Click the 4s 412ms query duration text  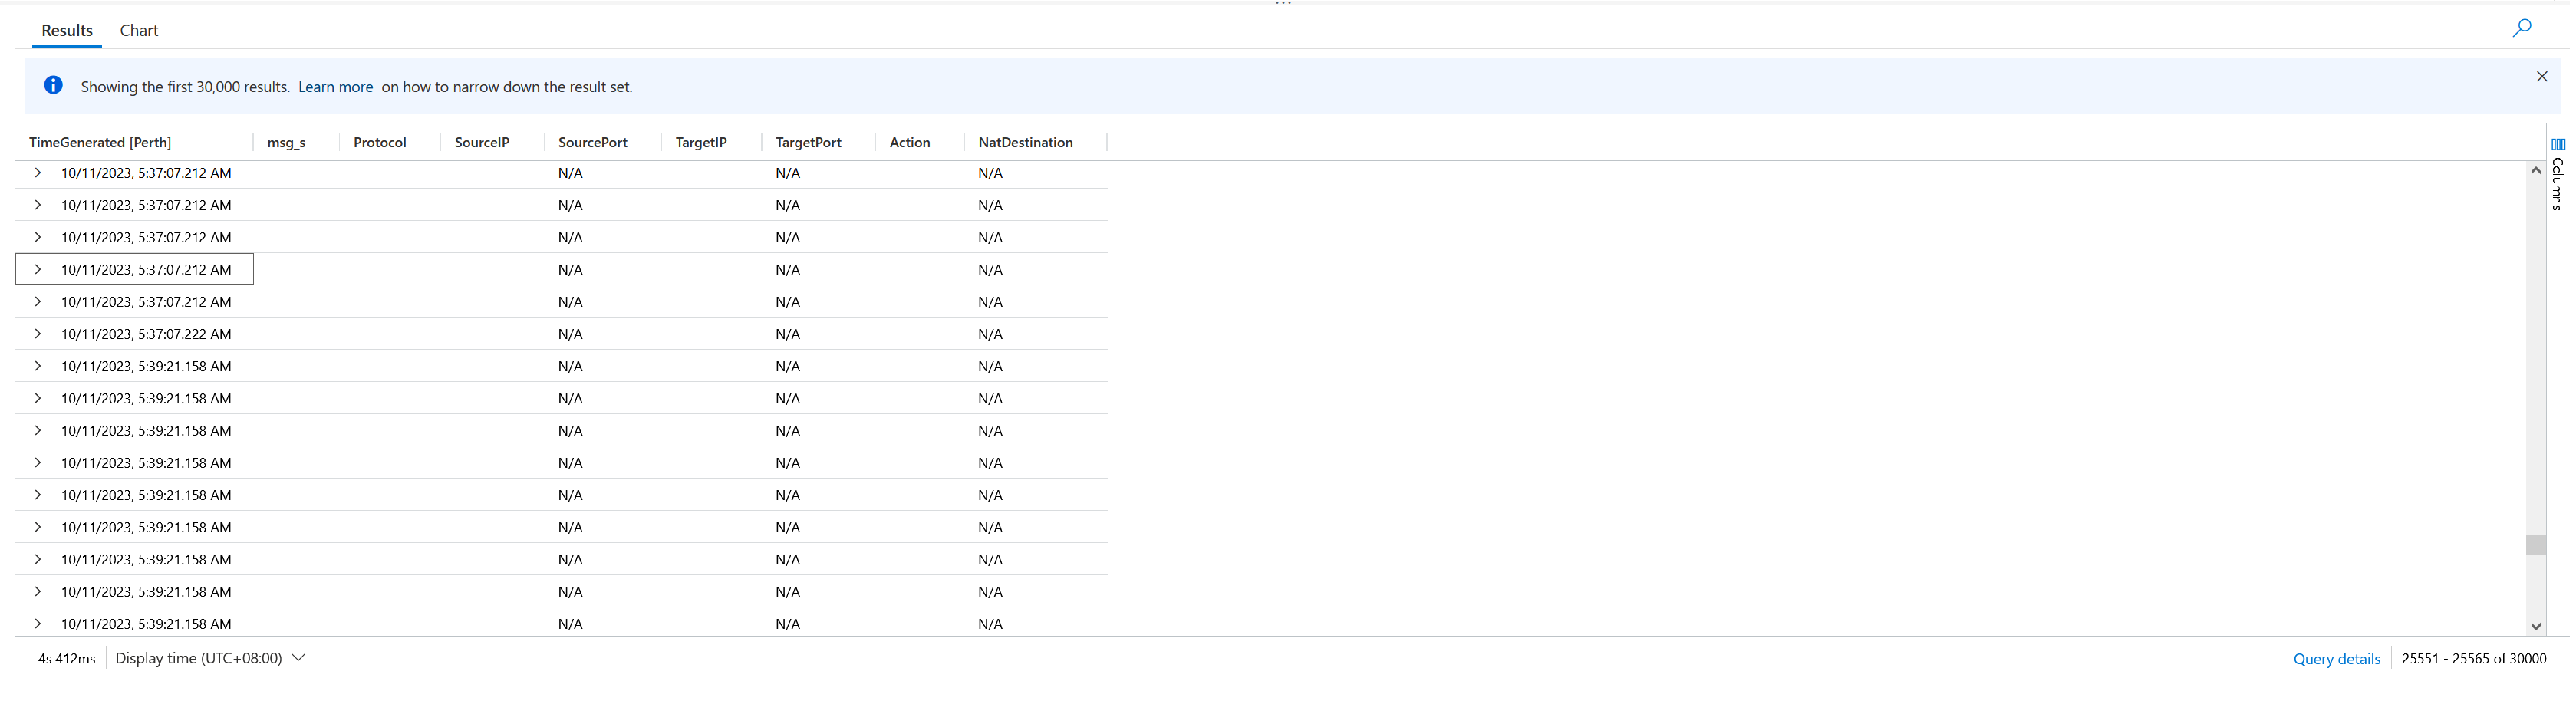coord(67,658)
